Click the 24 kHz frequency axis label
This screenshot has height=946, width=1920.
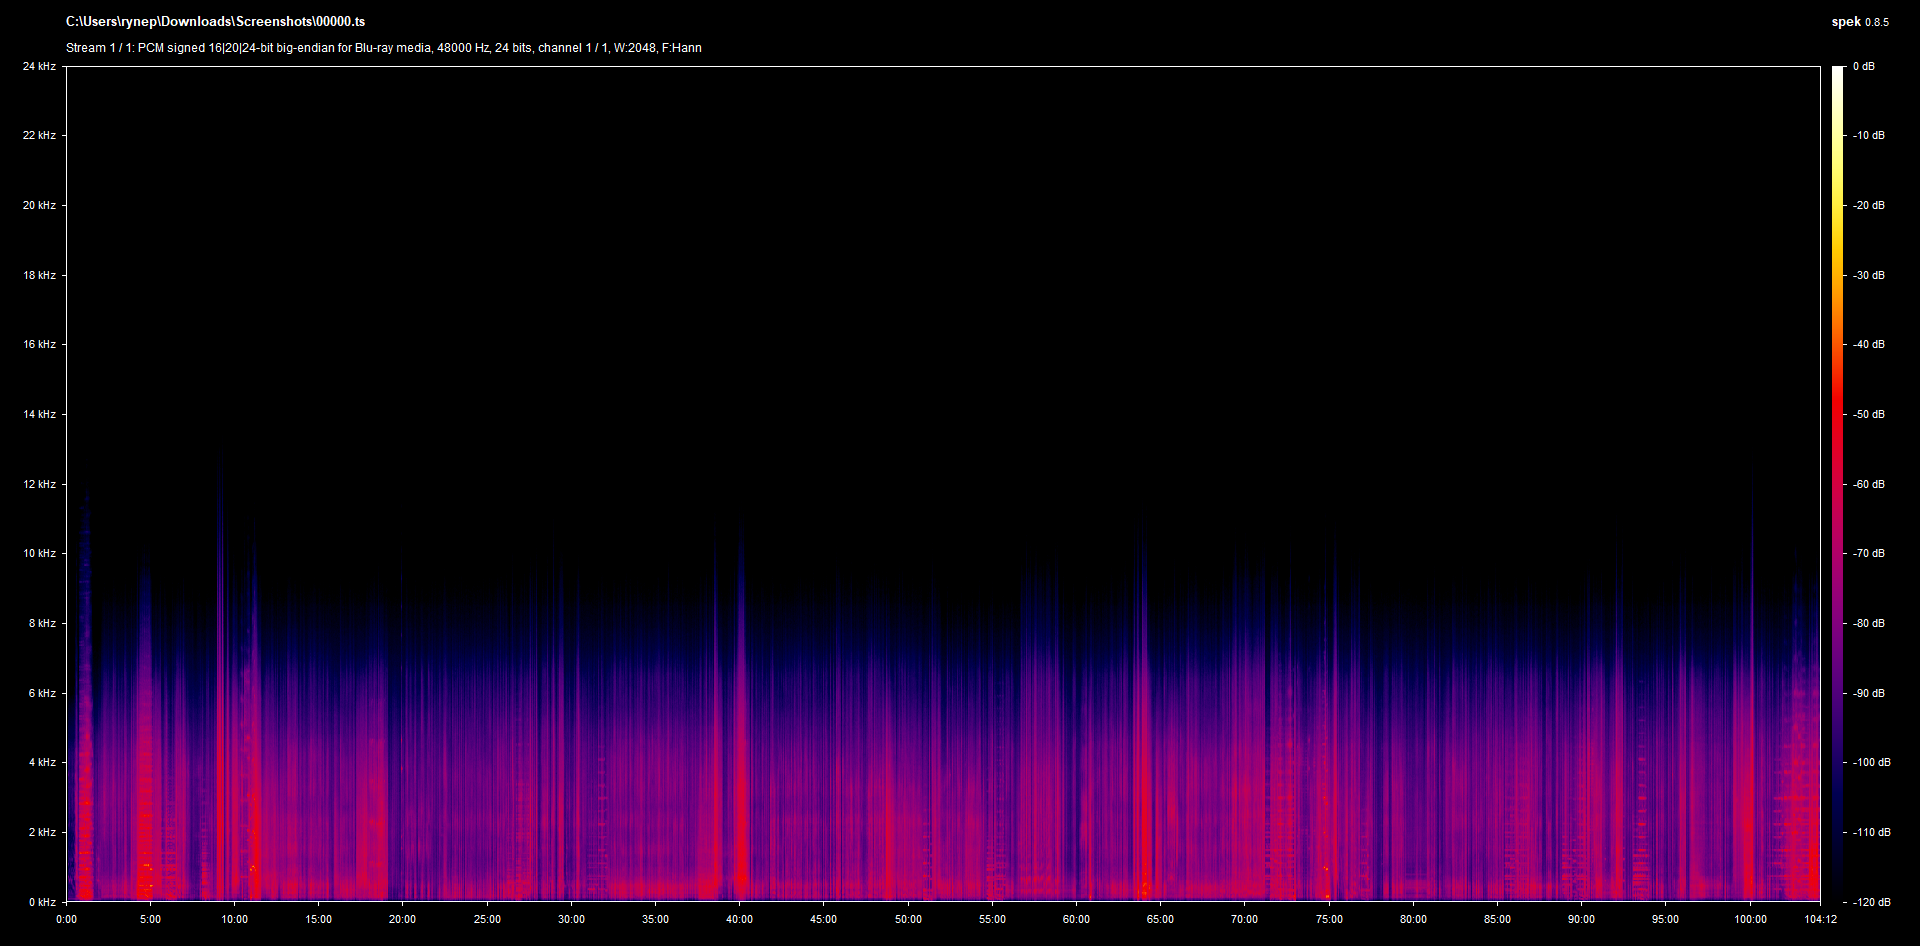39,66
